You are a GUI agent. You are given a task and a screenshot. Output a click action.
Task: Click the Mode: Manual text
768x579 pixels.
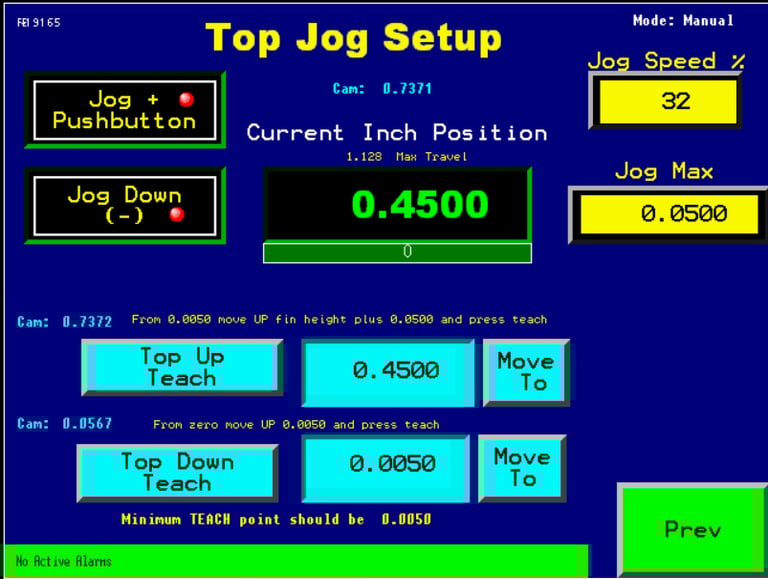click(x=683, y=21)
